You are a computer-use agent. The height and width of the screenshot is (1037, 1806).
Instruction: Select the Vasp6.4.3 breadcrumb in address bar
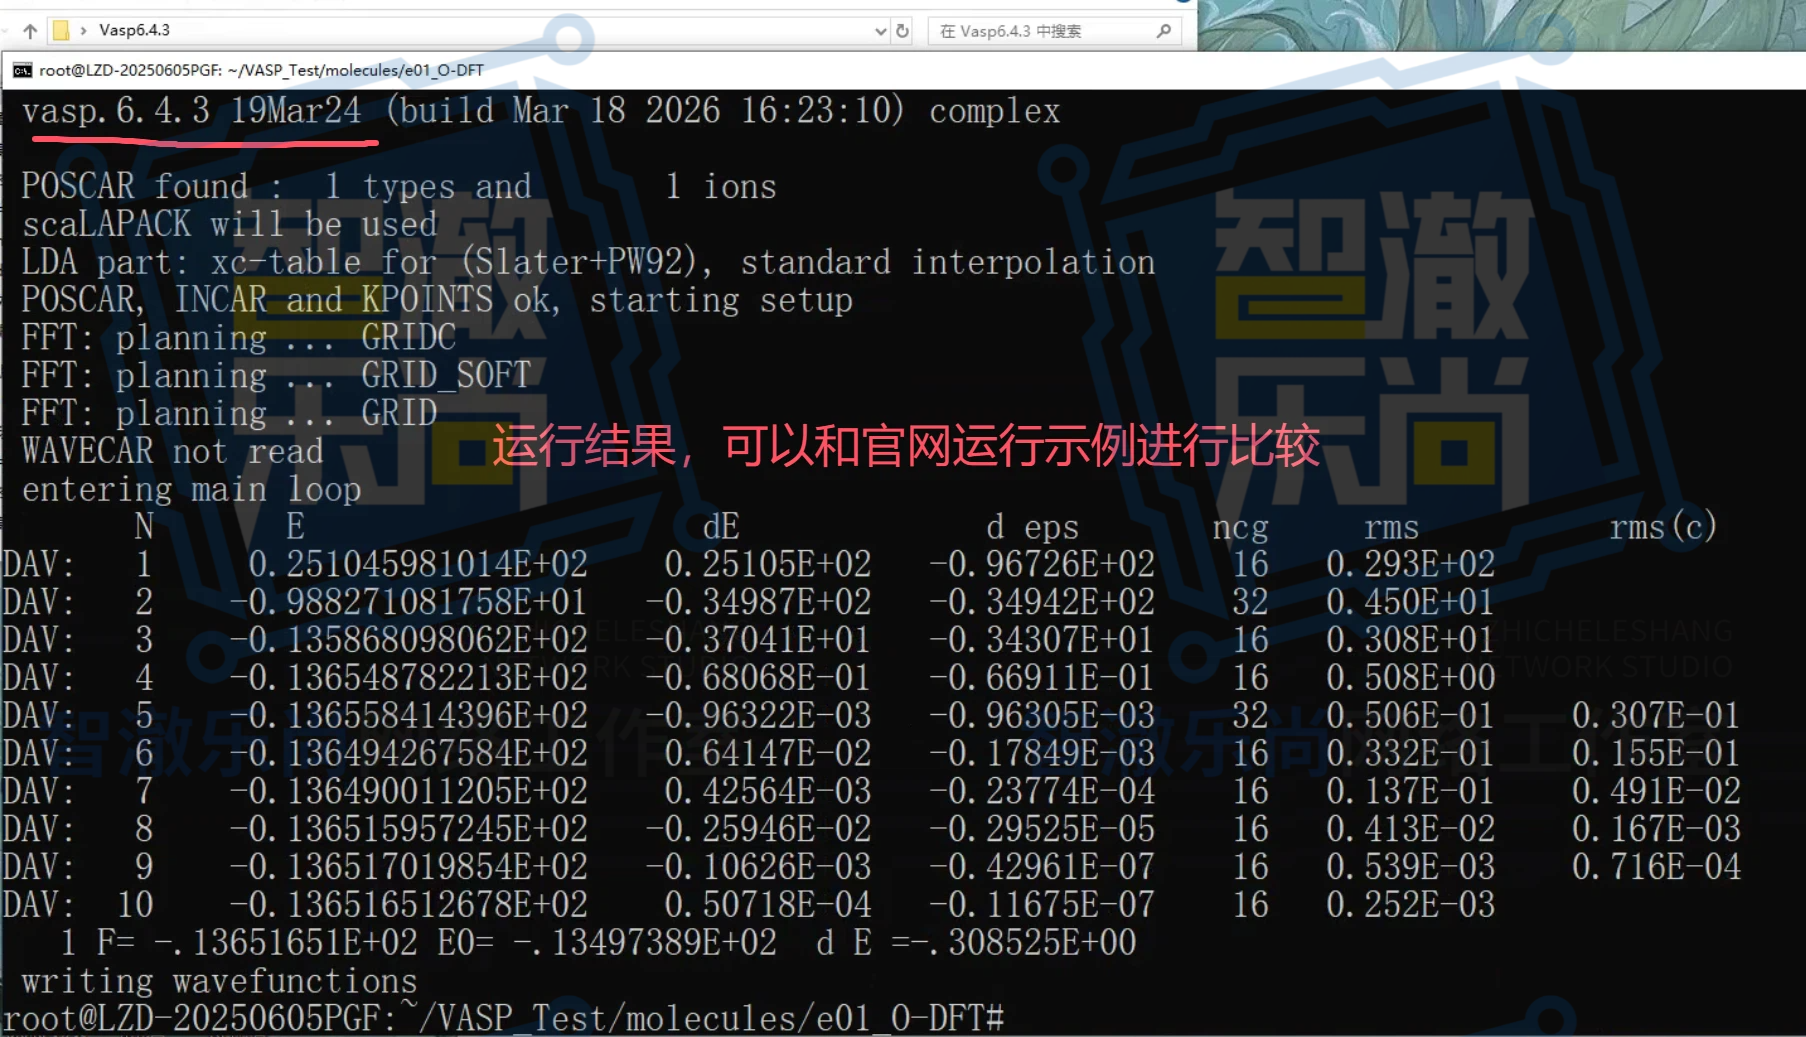pos(134,31)
